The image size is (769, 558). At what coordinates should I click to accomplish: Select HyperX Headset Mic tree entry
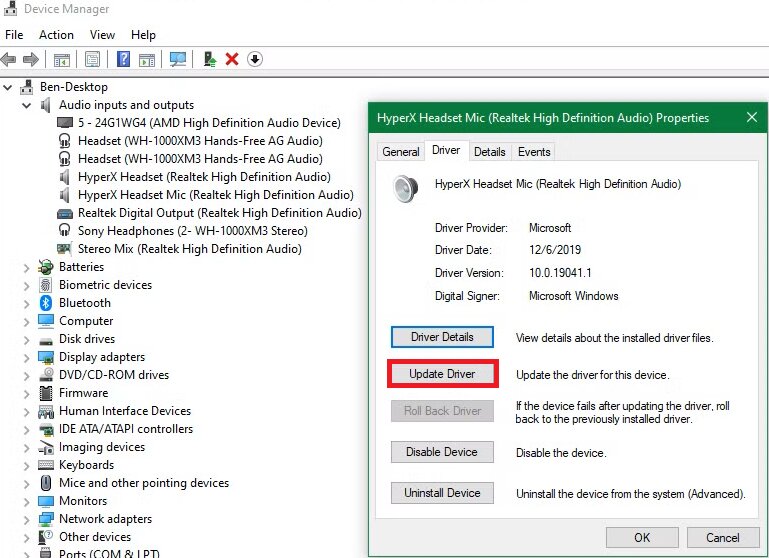[216, 195]
